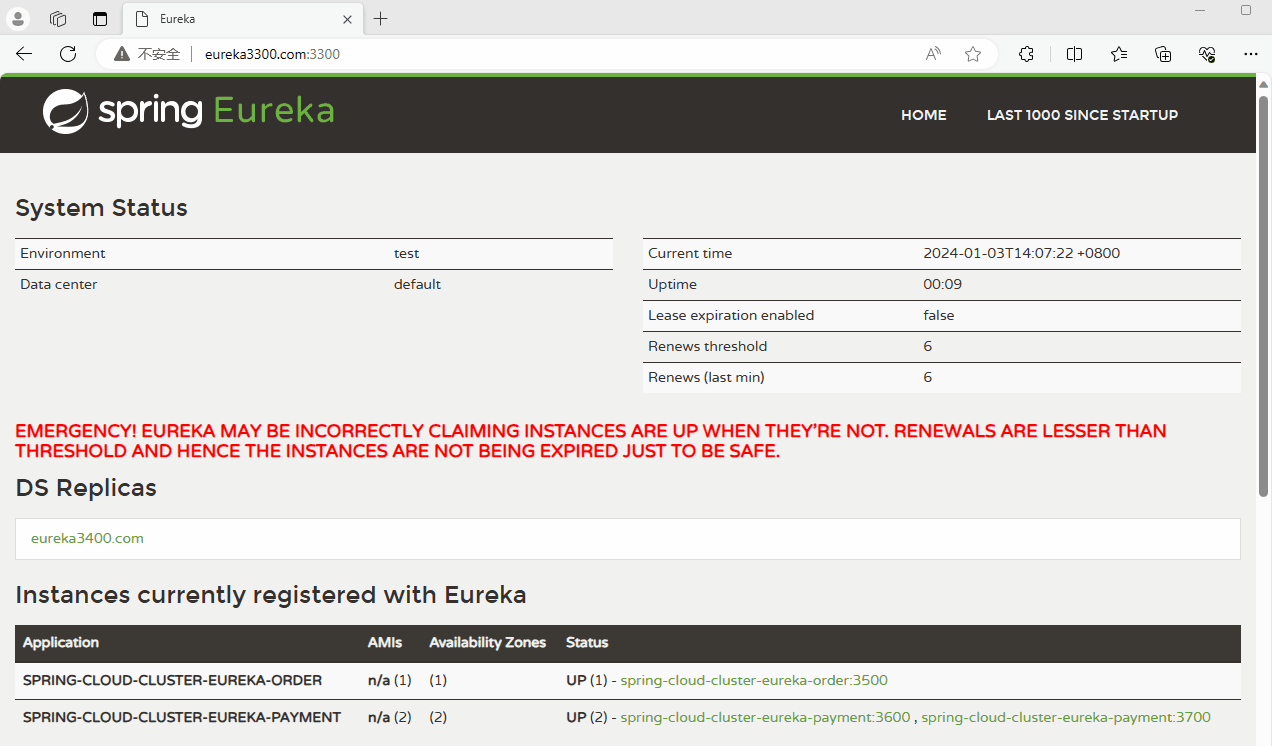This screenshot has width=1272, height=746.
Task: Maximize the browser window
Action: (1246, 10)
